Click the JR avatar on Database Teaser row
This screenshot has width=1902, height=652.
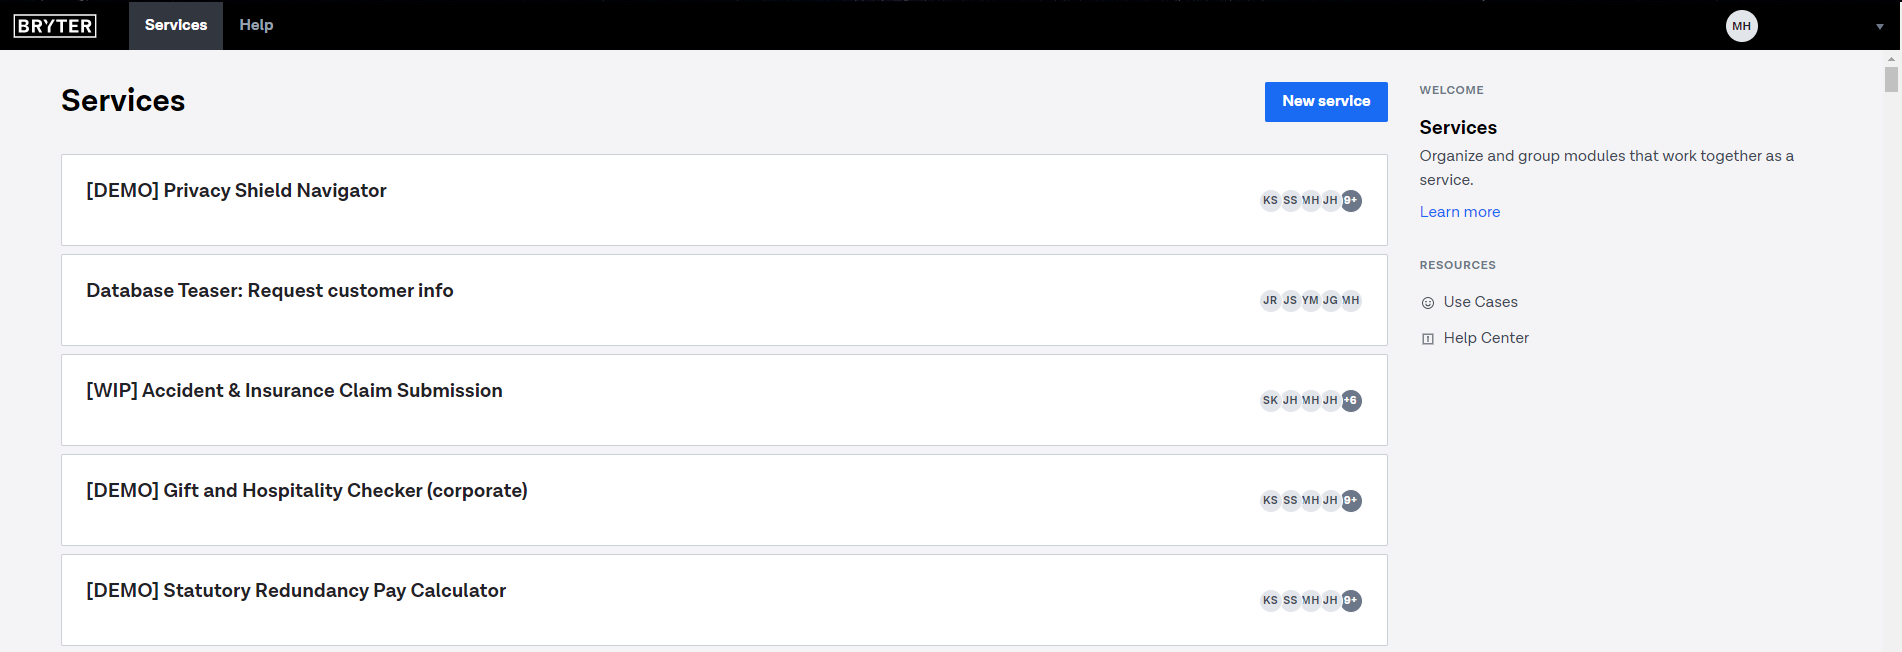point(1270,300)
